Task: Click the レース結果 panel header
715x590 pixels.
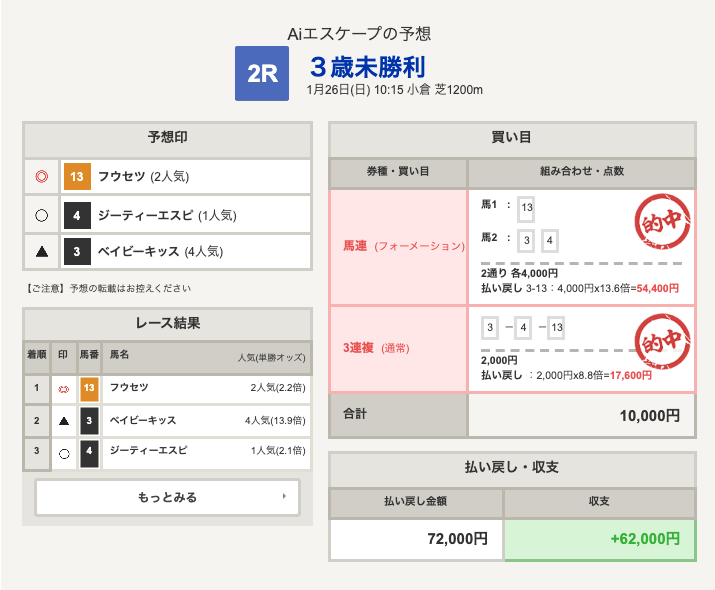Action: point(167,324)
